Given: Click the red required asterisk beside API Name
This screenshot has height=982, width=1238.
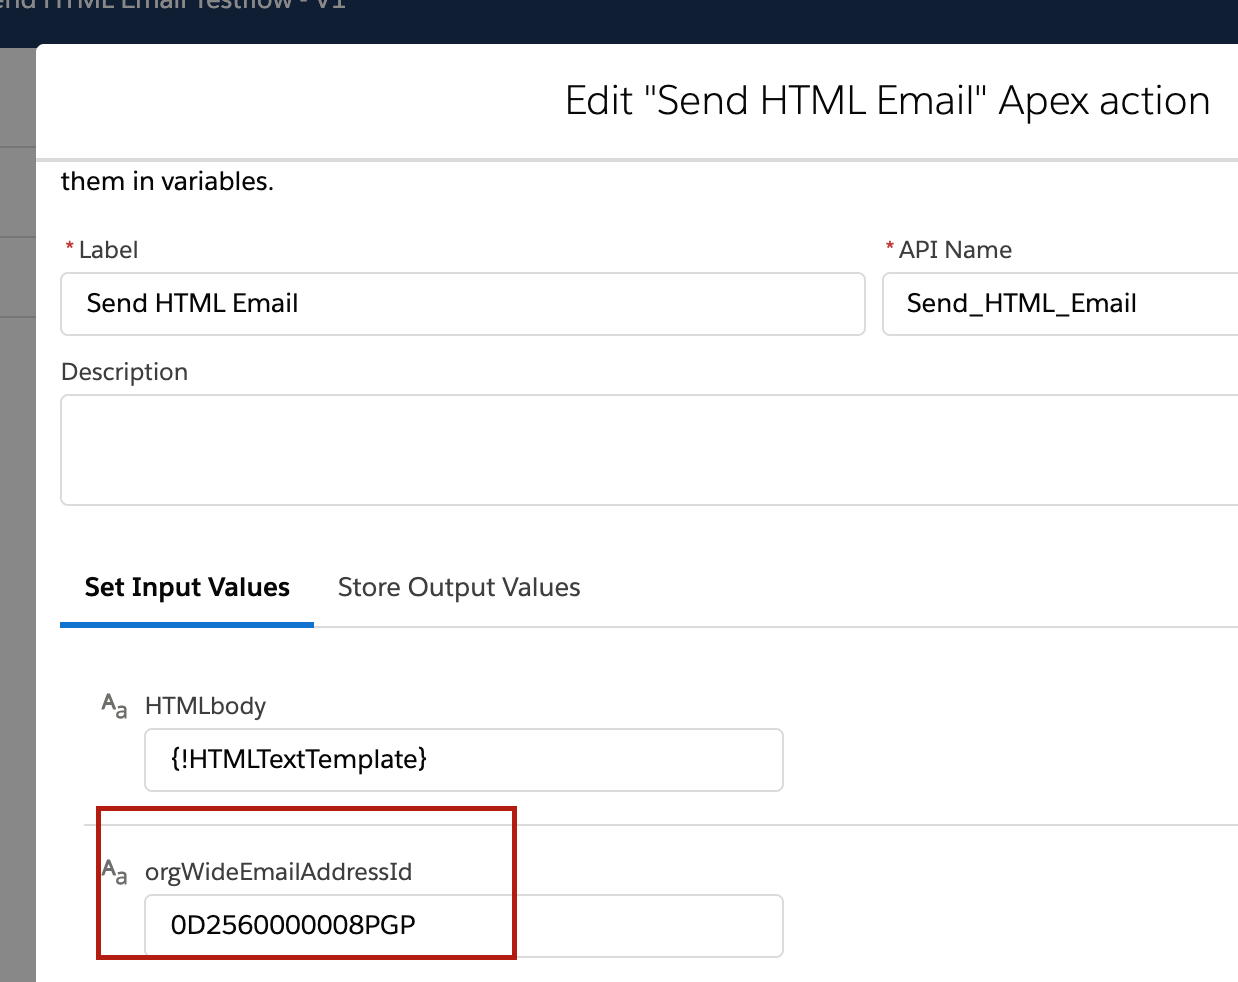Looking at the screenshot, I should 889,248.
